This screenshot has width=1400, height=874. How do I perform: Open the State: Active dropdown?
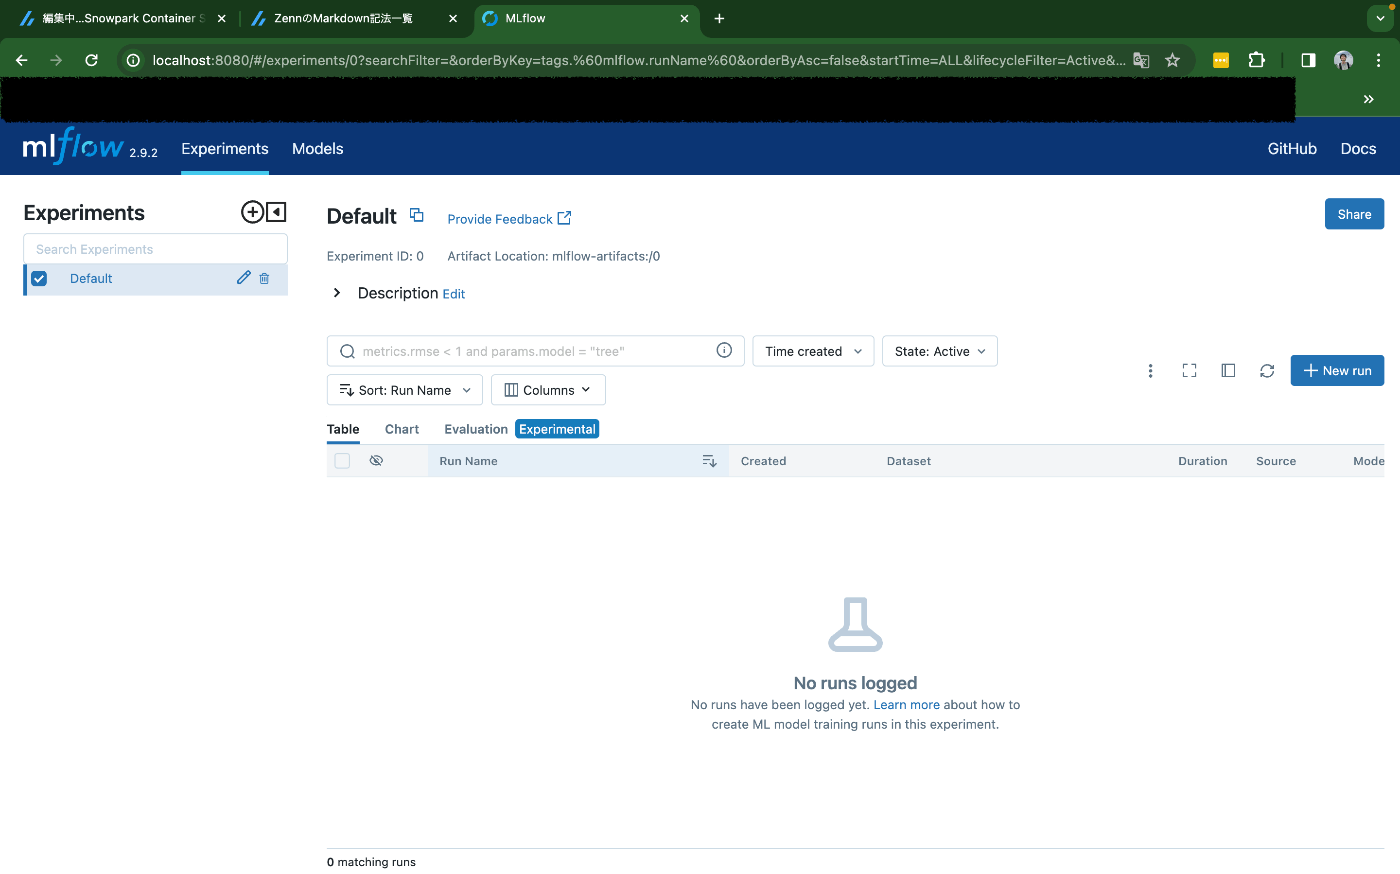pos(940,351)
